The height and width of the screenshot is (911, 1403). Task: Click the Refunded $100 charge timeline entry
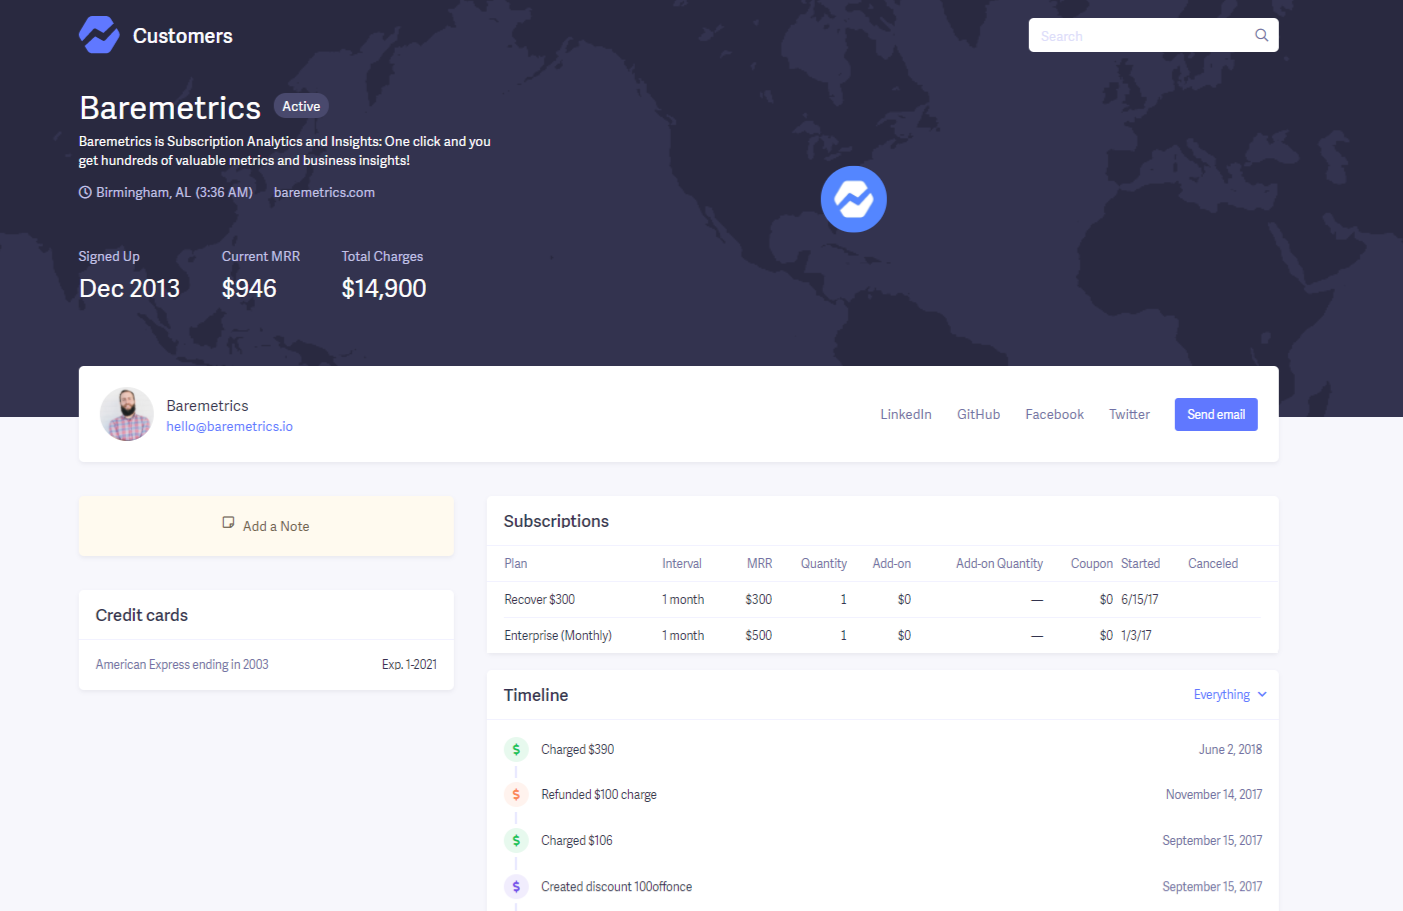tap(598, 794)
